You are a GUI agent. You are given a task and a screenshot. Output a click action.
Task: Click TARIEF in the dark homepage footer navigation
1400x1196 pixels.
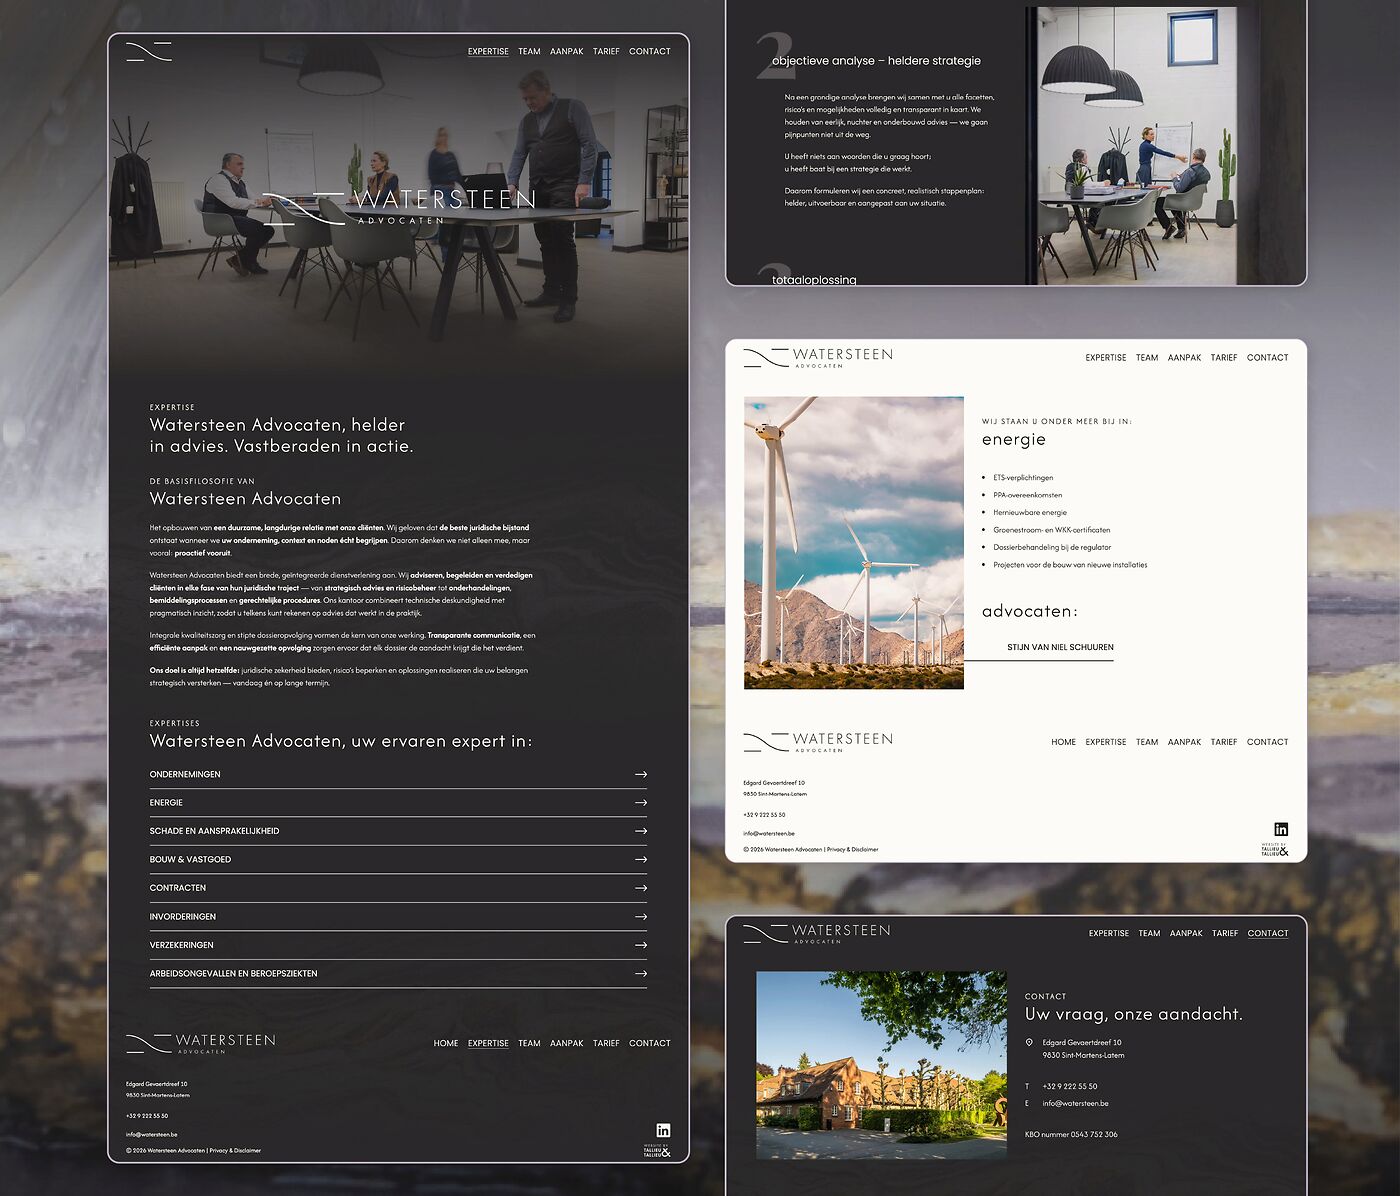tap(606, 1043)
